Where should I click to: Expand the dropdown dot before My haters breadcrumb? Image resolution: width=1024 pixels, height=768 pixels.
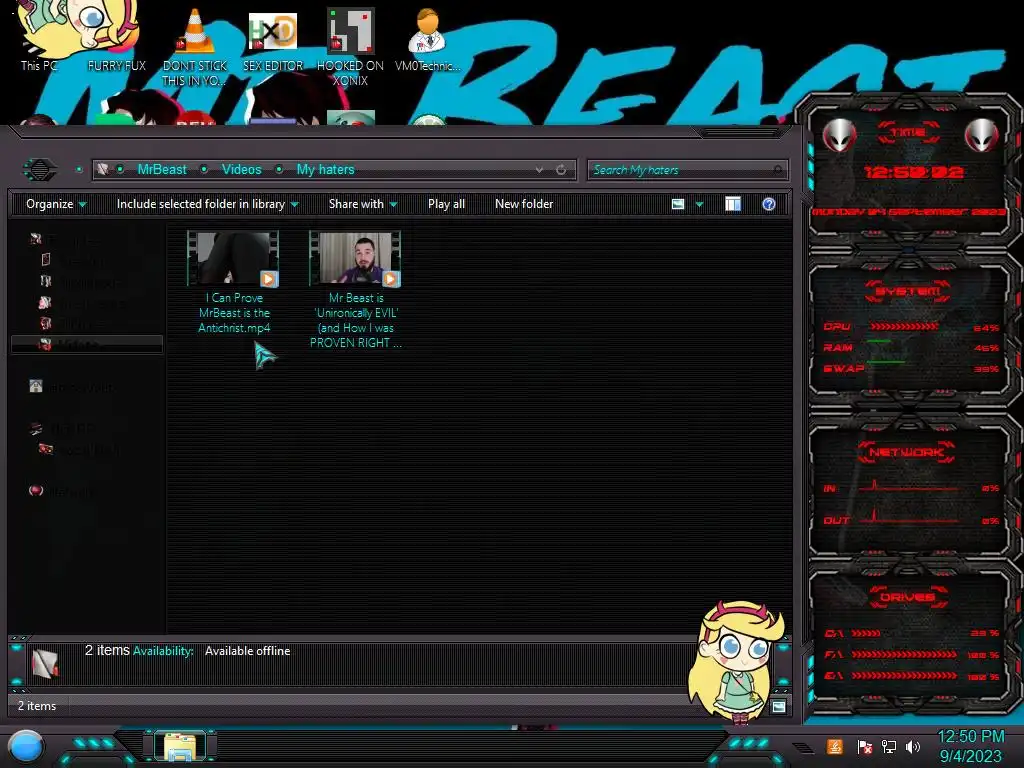point(280,170)
